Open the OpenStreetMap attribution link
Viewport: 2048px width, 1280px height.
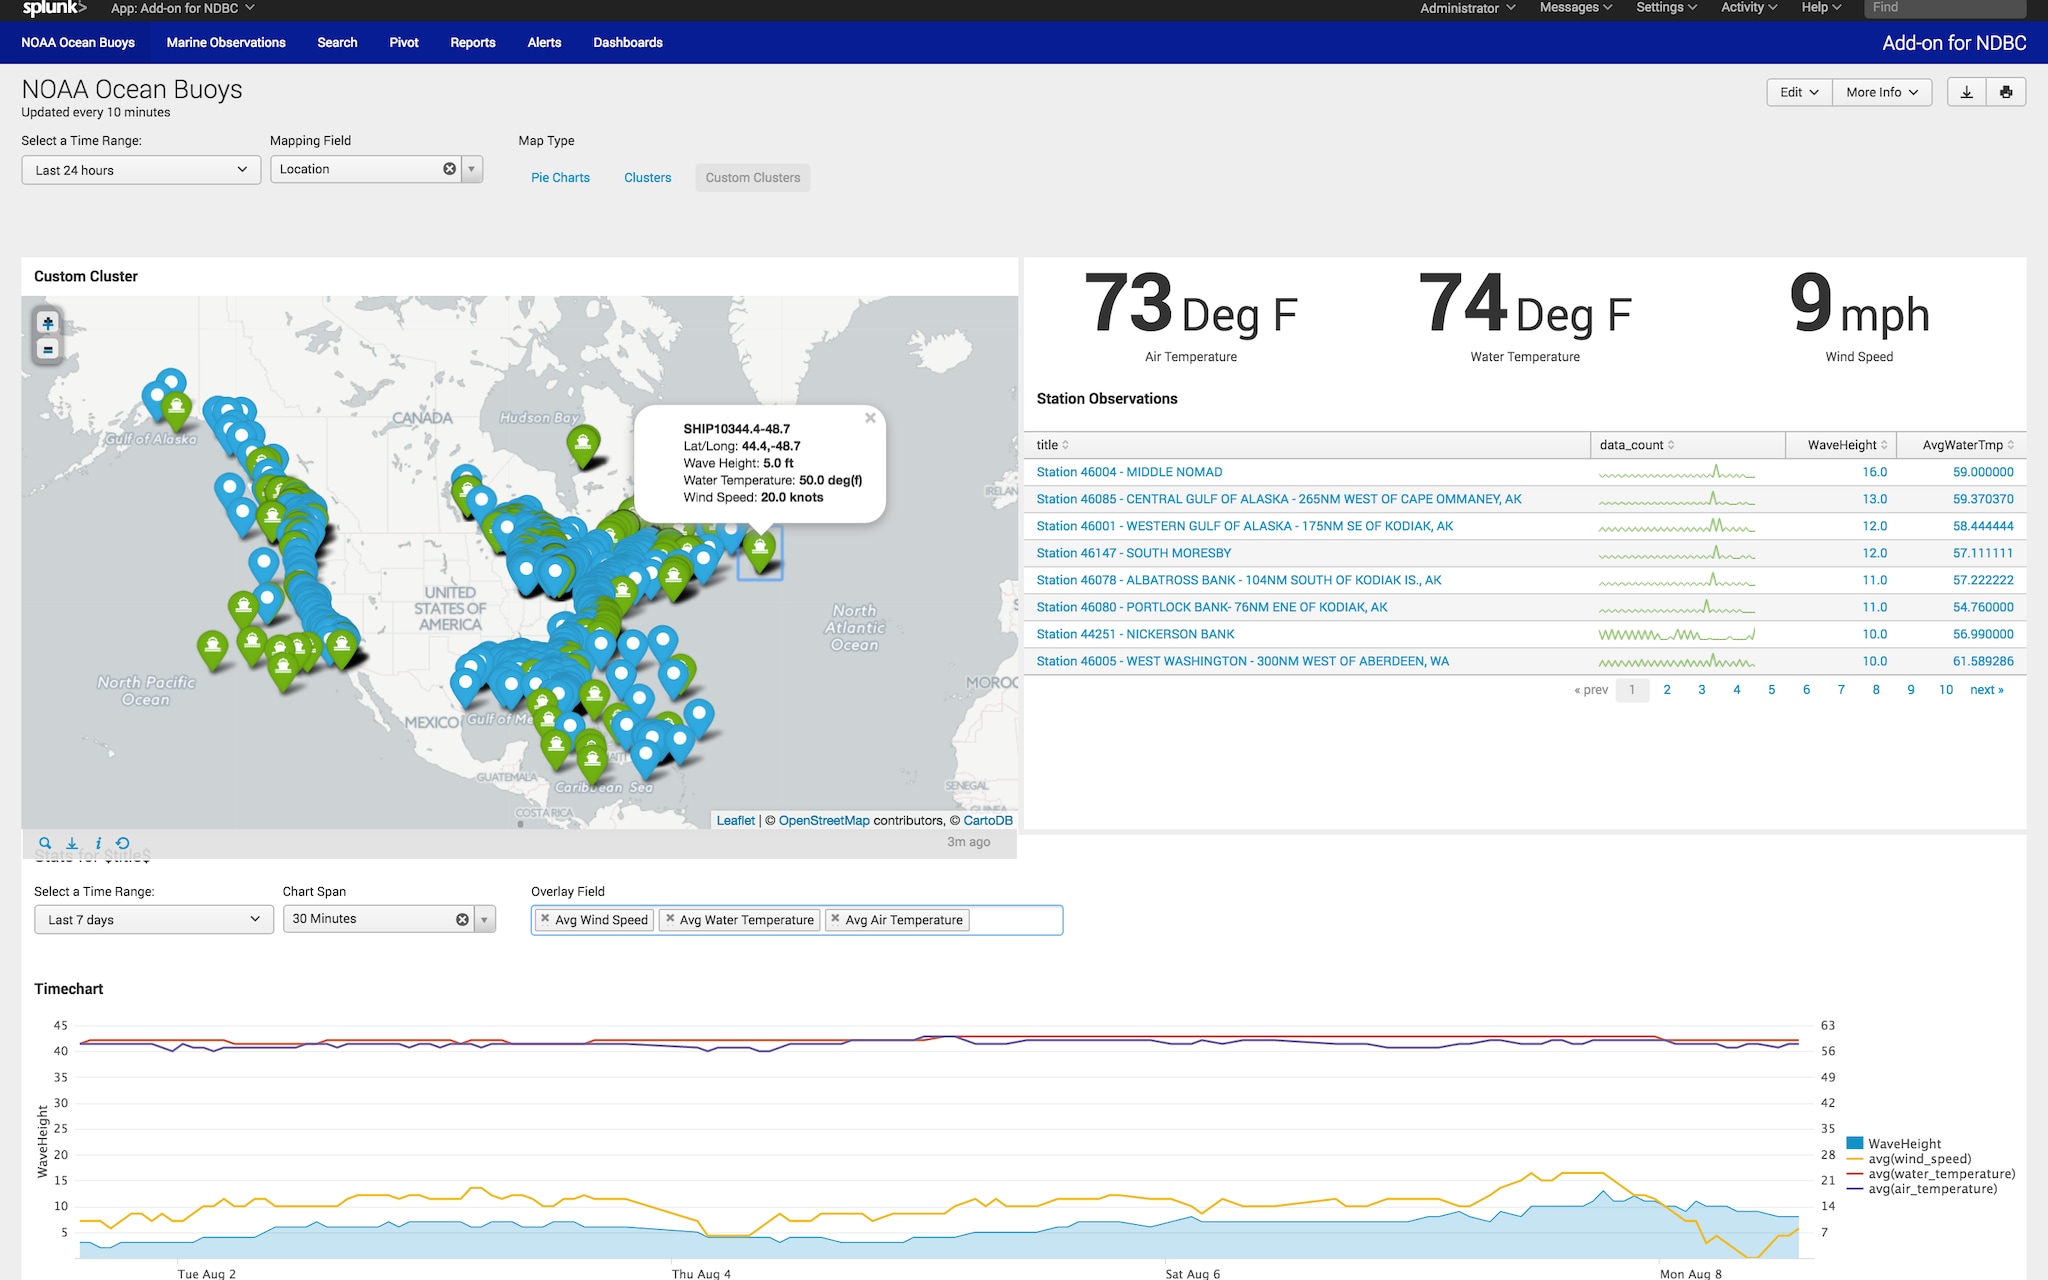[x=824, y=820]
